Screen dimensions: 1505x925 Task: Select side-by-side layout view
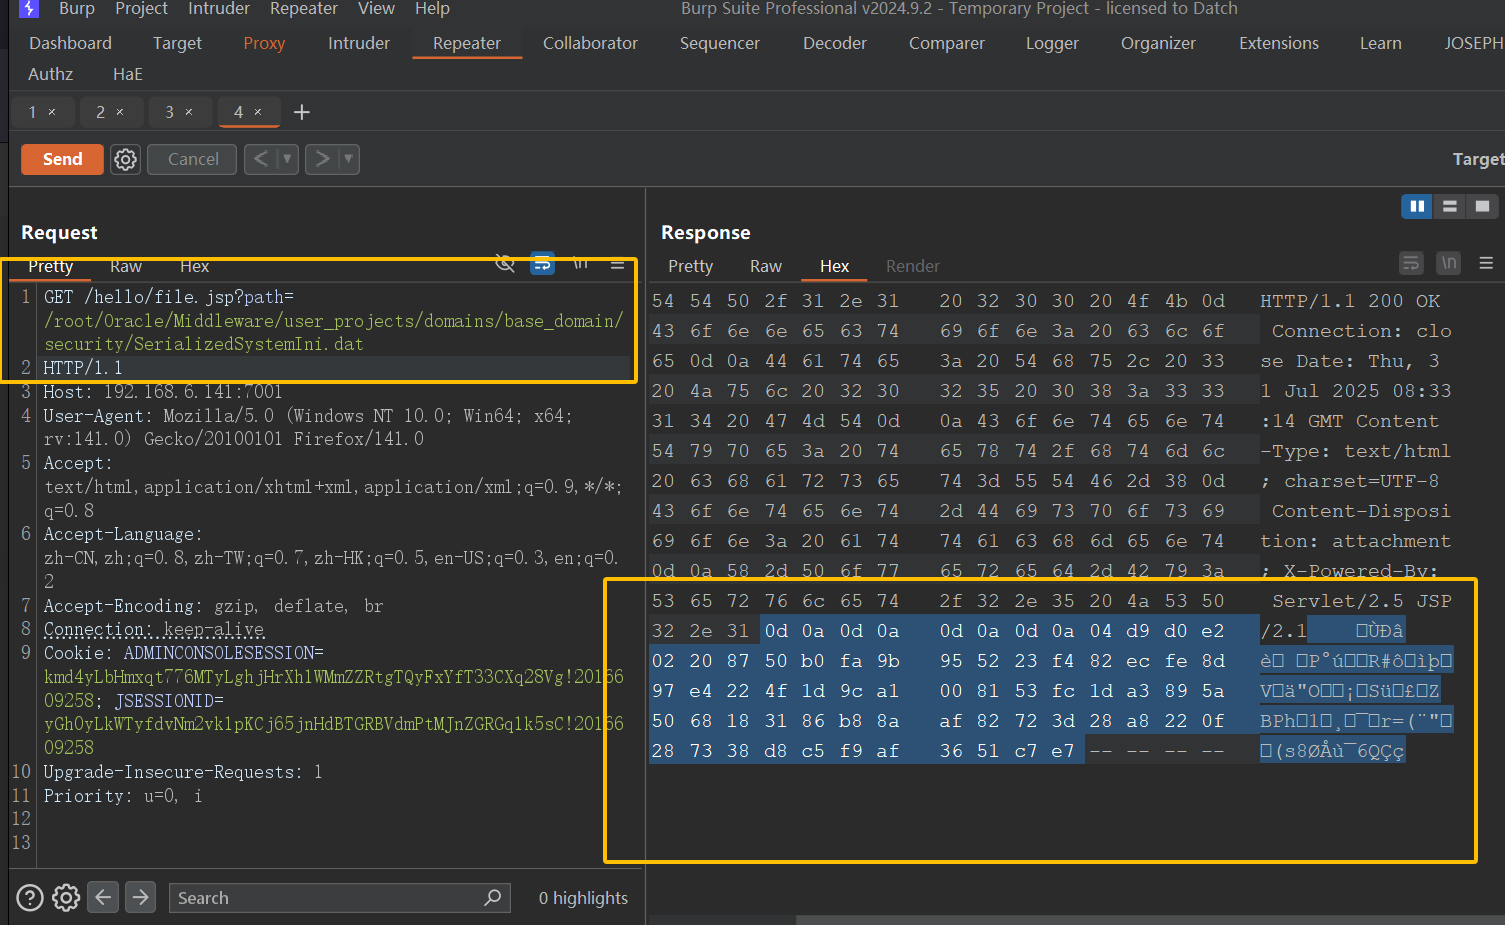point(1417,206)
